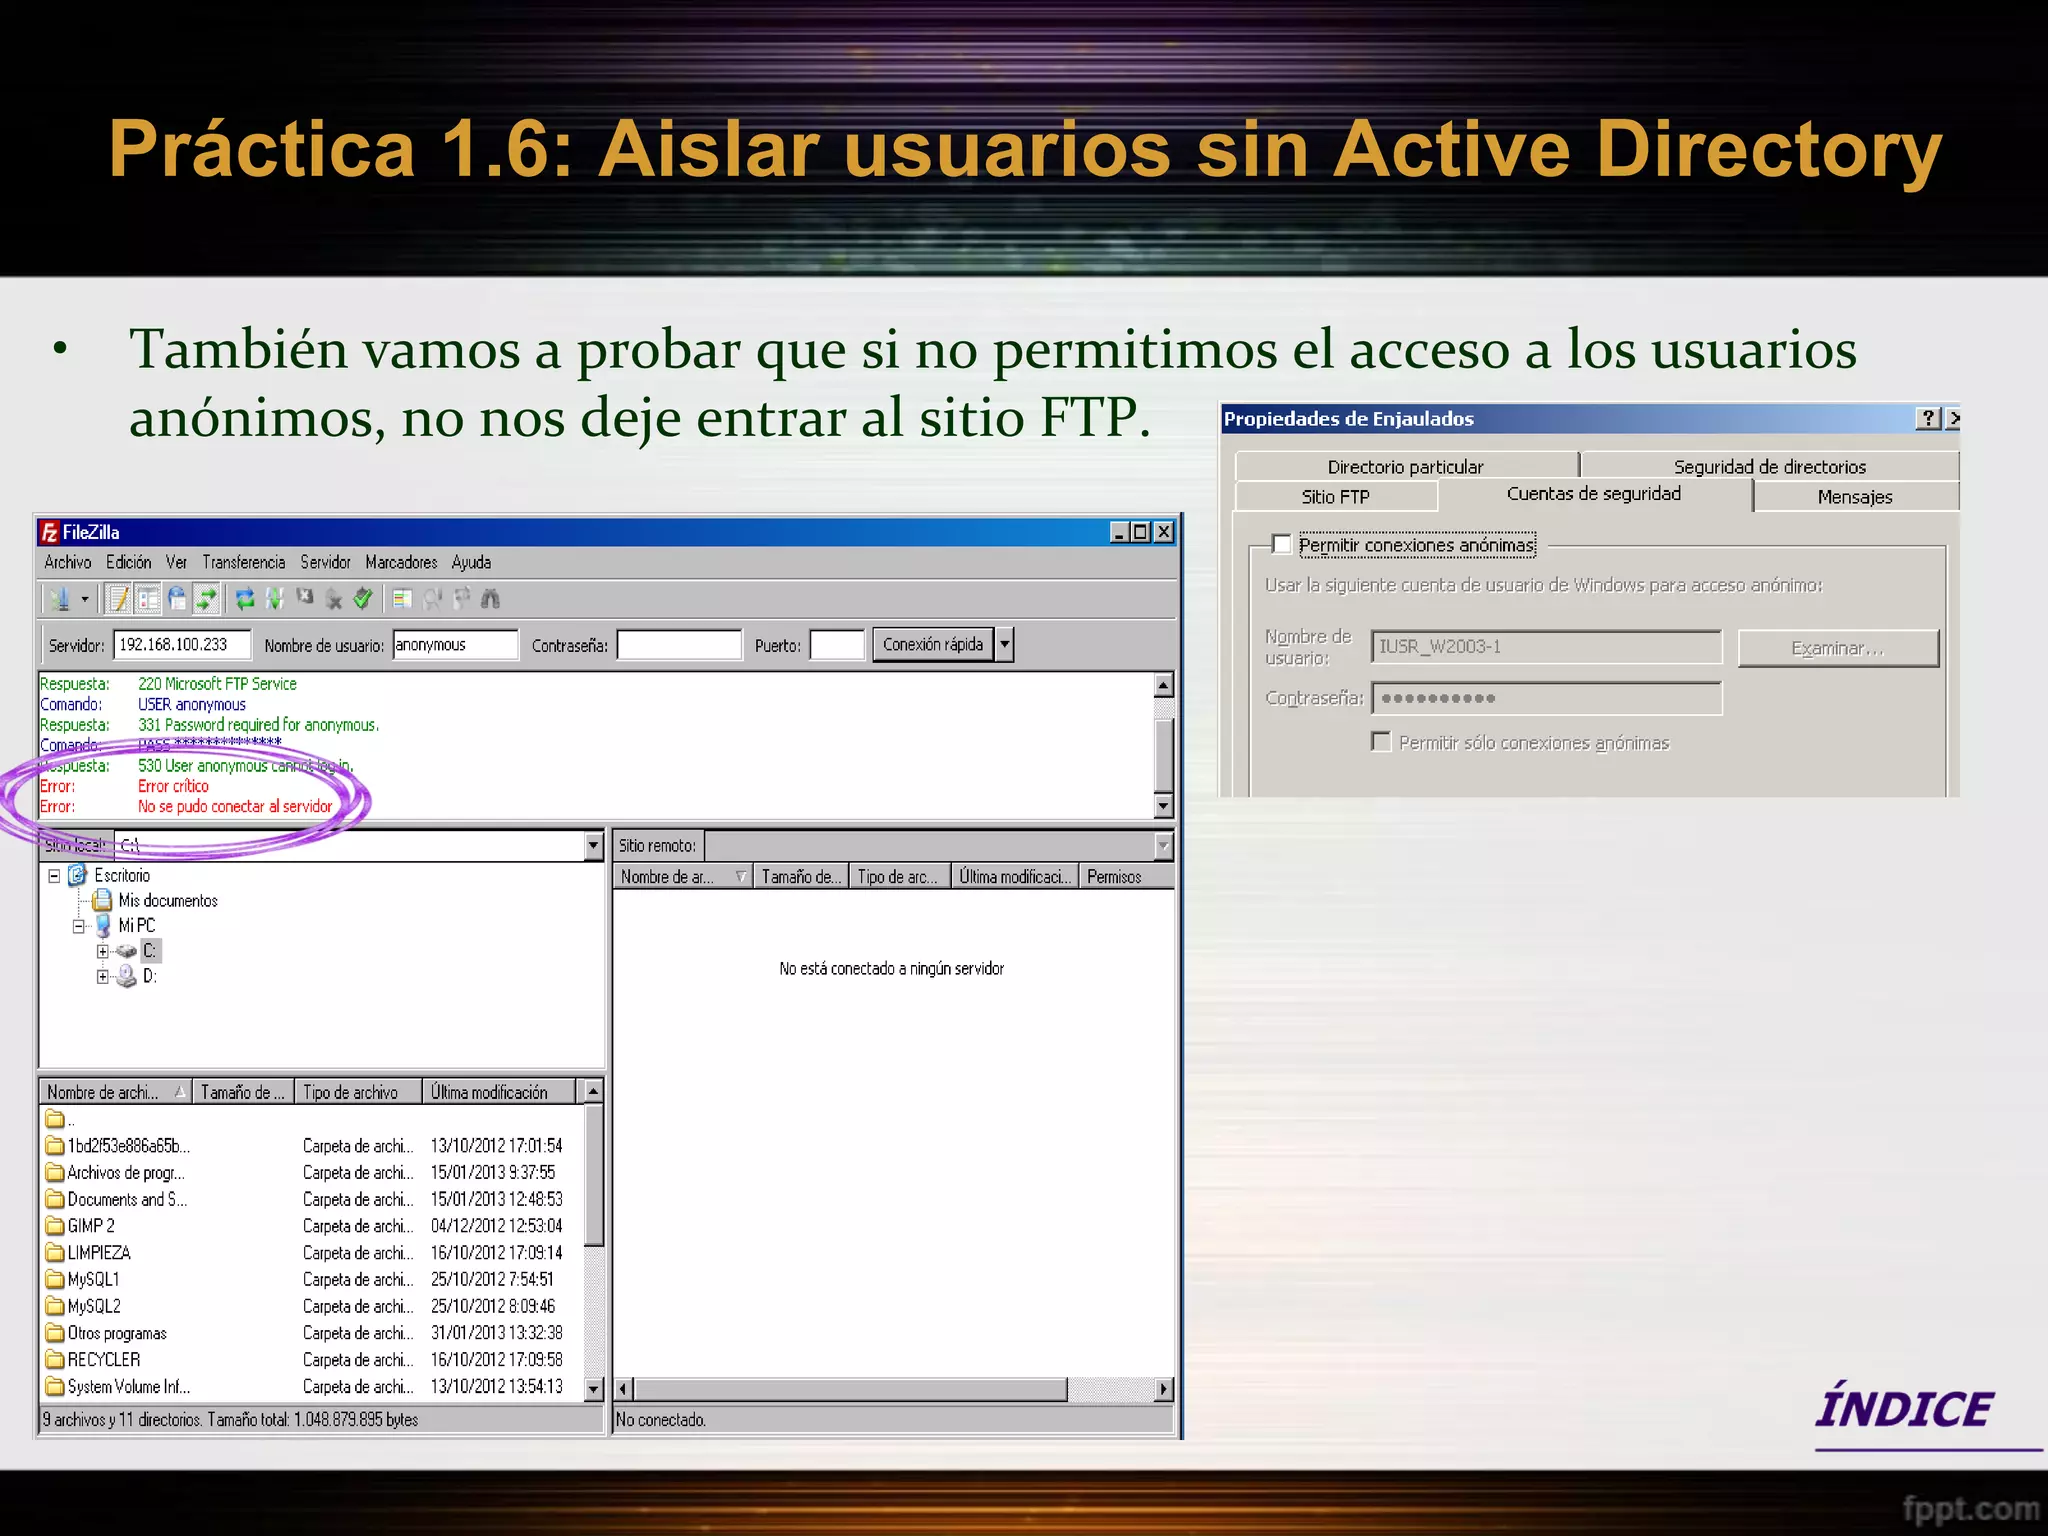
Task: Toggle the transfer queue display icon
Action: click(x=206, y=599)
